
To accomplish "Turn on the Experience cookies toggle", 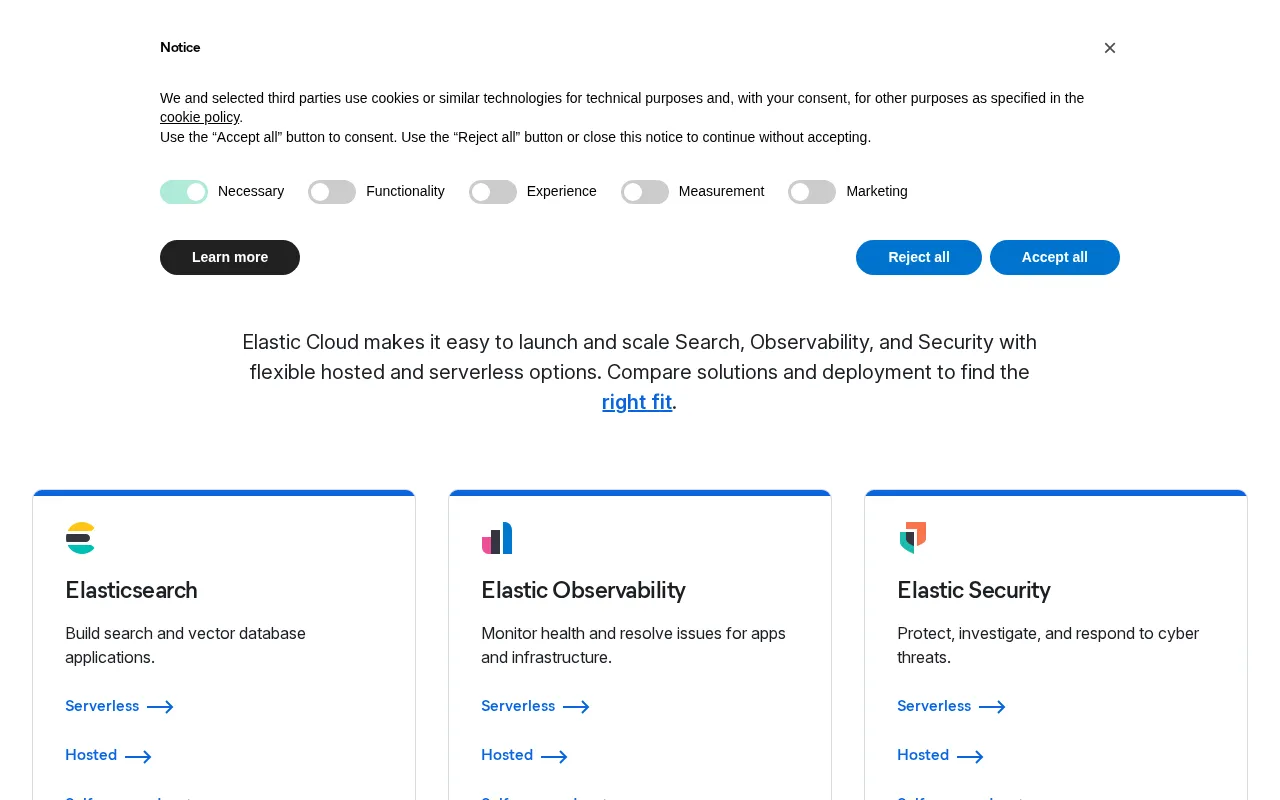I will click(493, 192).
